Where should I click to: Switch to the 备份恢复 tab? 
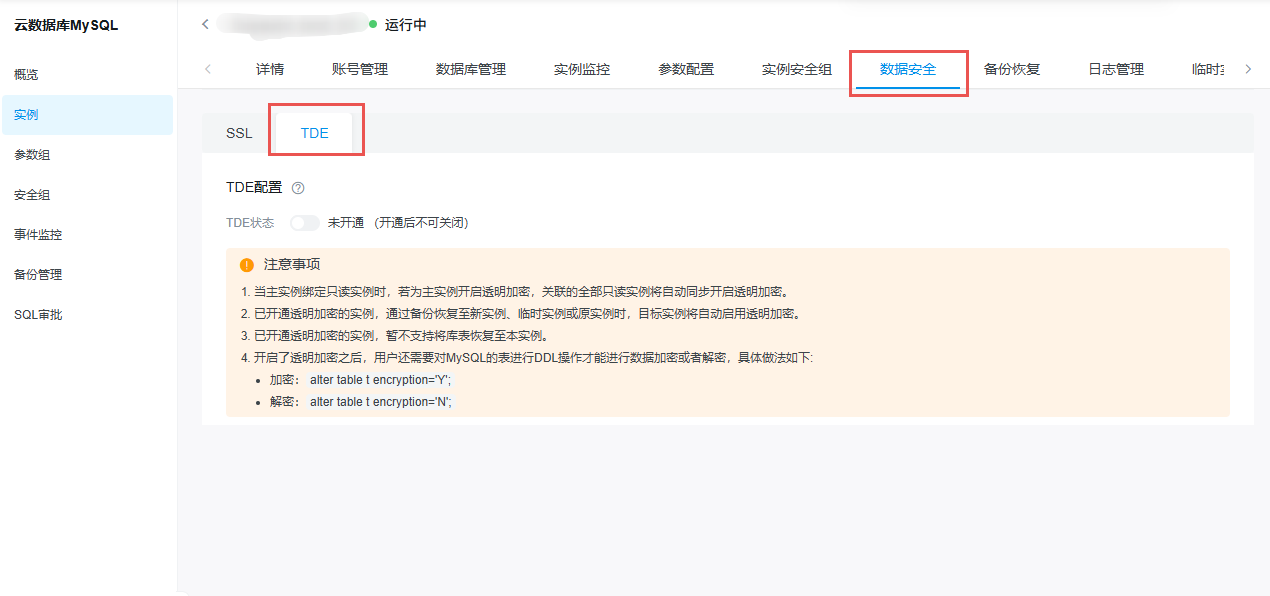[x=1012, y=69]
